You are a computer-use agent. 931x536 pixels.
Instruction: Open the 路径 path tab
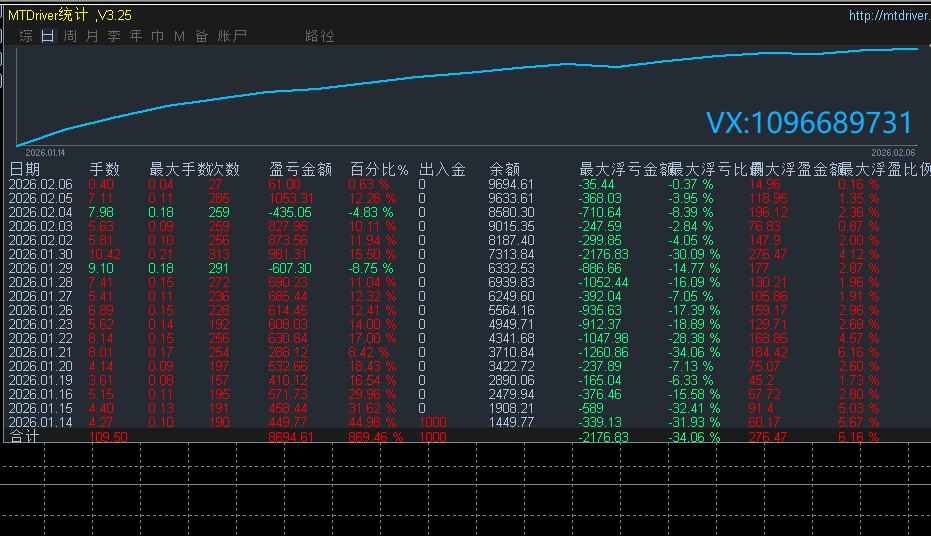tap(320, 36)
